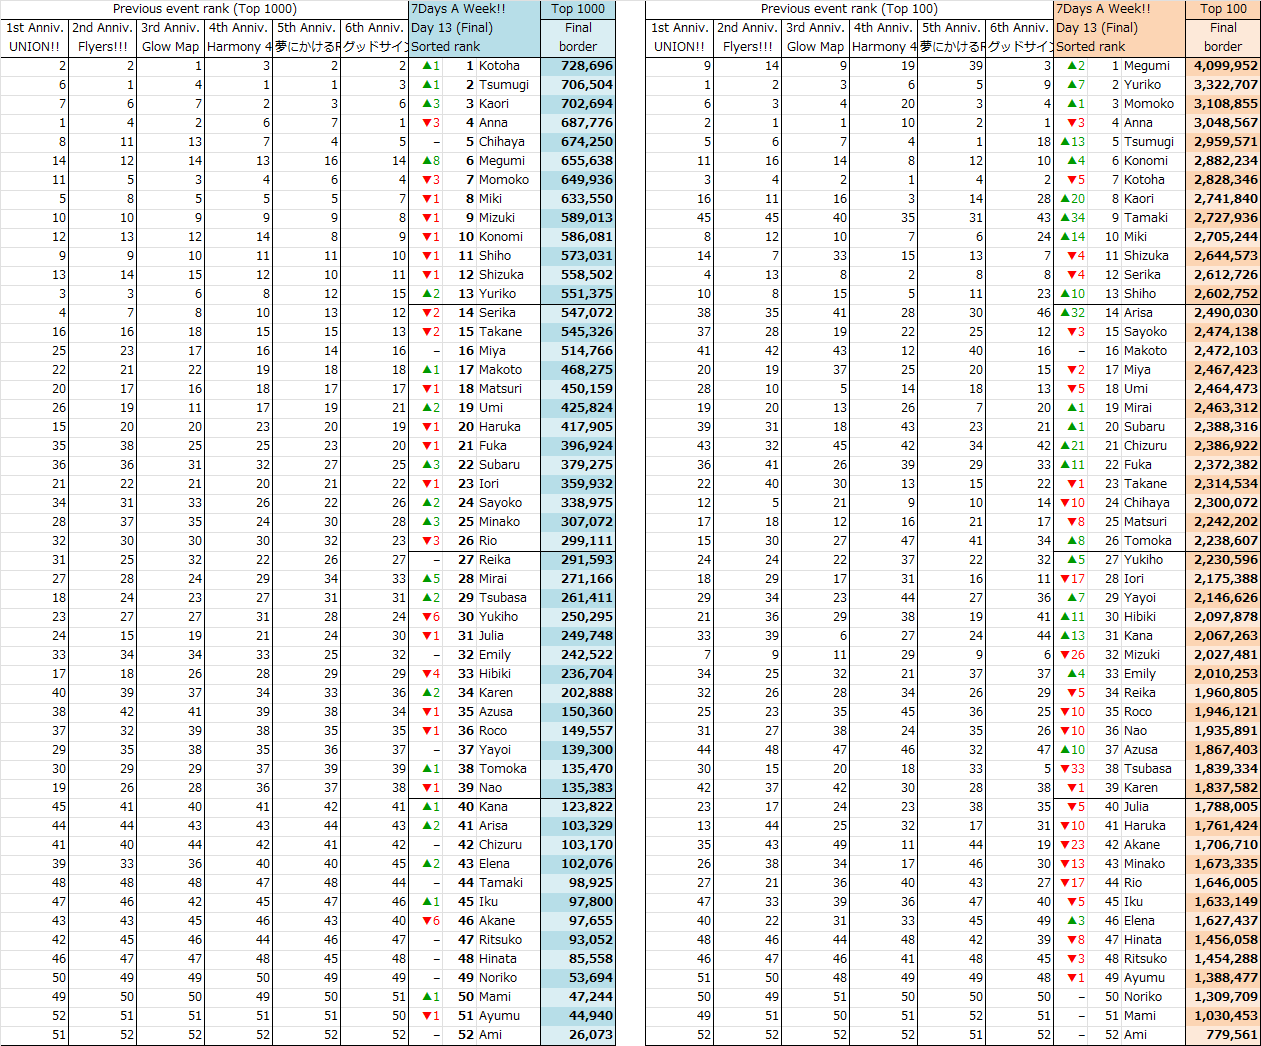Click the cell showing 687,776
1261x1046 pixels.
[x=578, y=123]
